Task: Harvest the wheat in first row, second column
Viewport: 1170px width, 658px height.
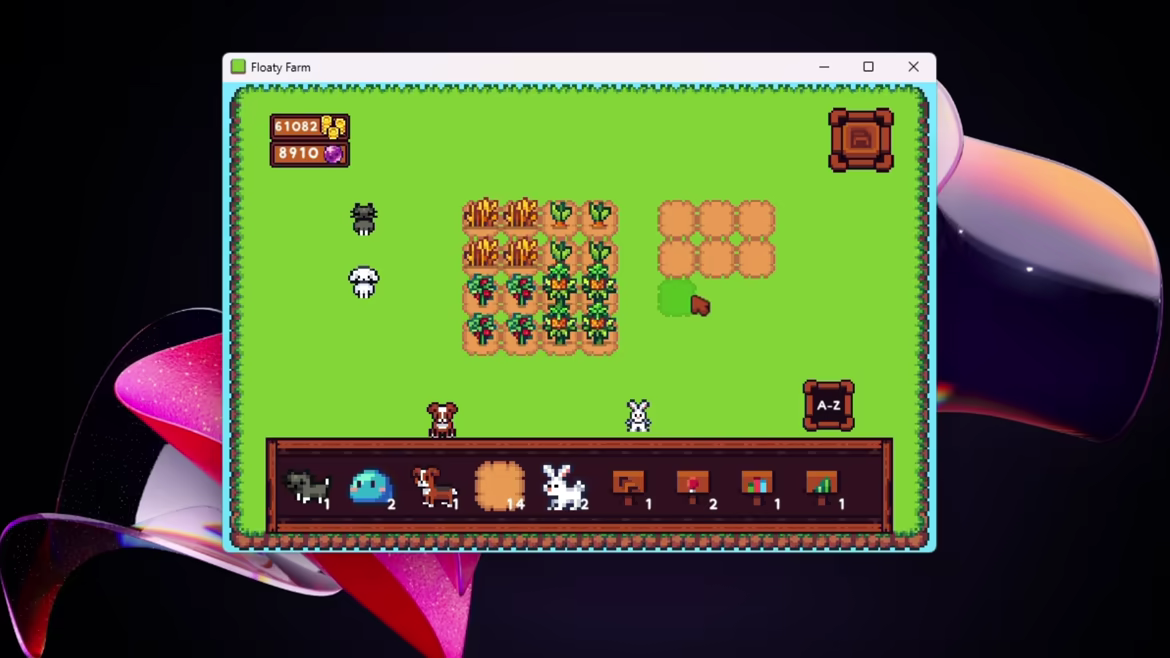Action: point(521,217)
